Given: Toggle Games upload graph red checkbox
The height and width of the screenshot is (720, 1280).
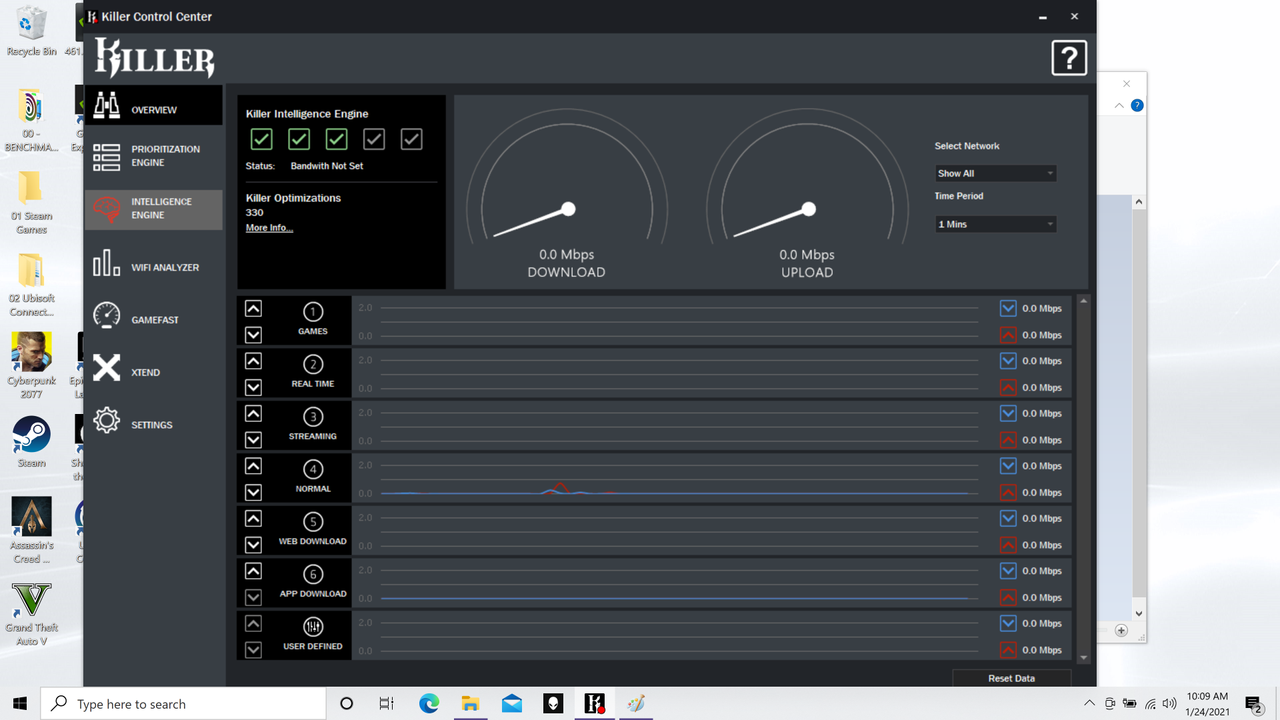Looking at the screenshot, I should (x=1008, y=335).
